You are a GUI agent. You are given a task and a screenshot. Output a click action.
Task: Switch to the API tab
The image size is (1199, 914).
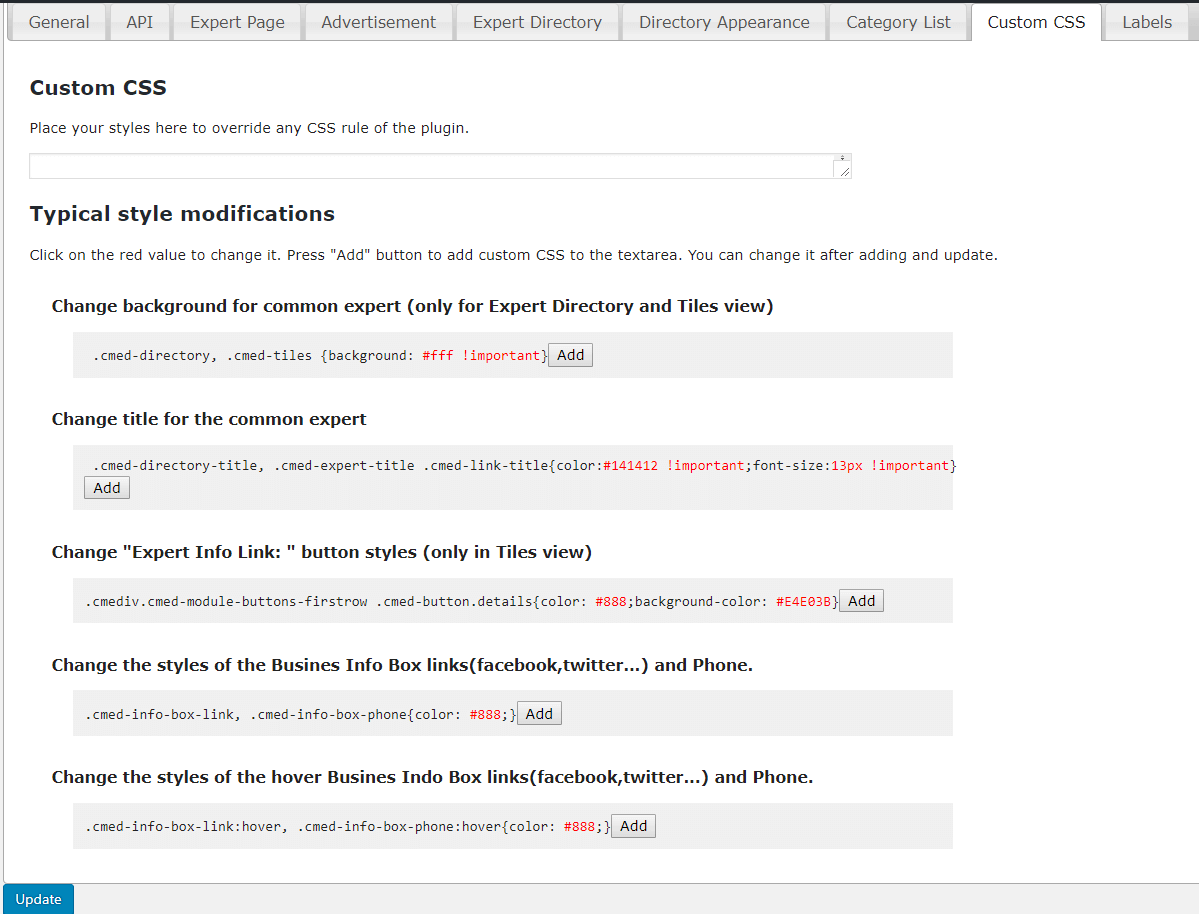[x=140, y=22]
